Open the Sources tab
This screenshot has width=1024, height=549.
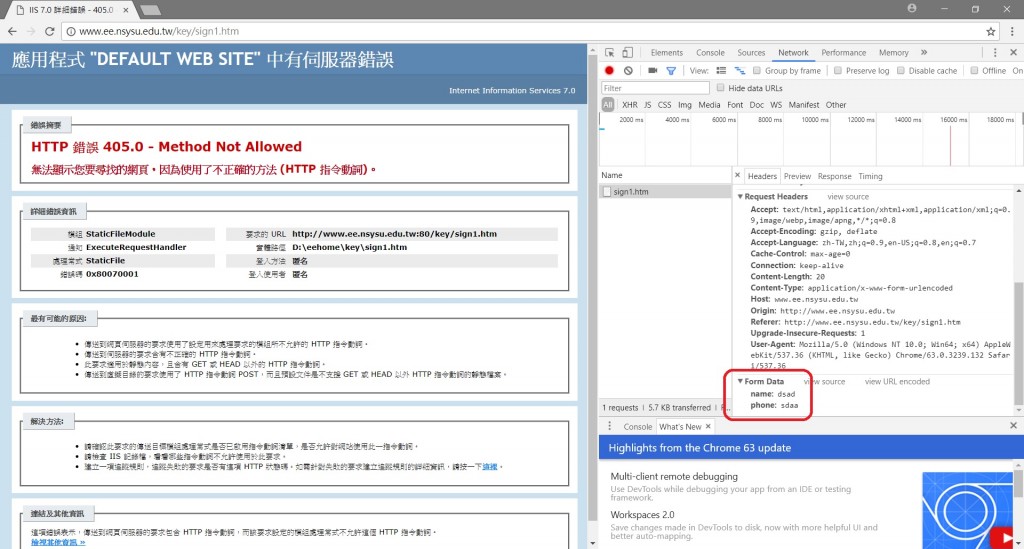(x=751, y=53)
